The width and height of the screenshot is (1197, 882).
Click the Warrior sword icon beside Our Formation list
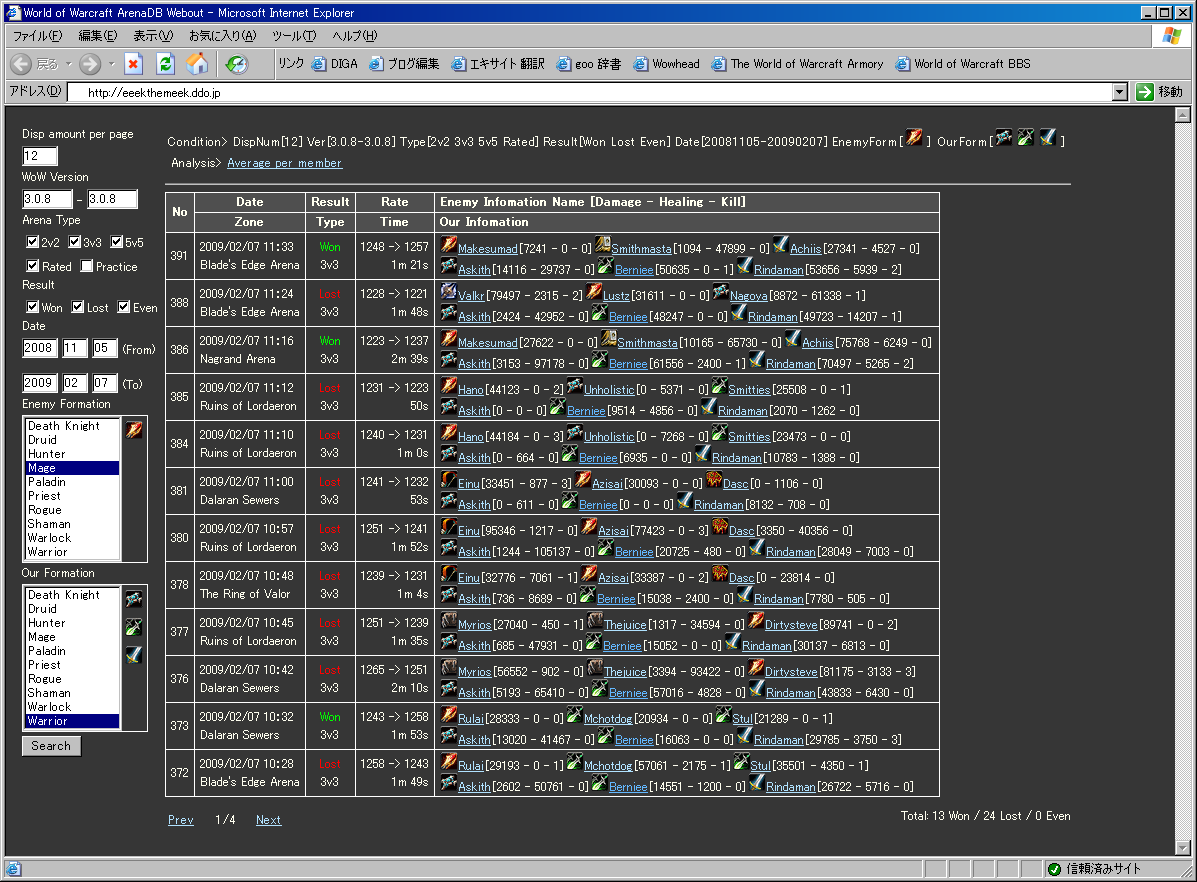coord(134,654)
